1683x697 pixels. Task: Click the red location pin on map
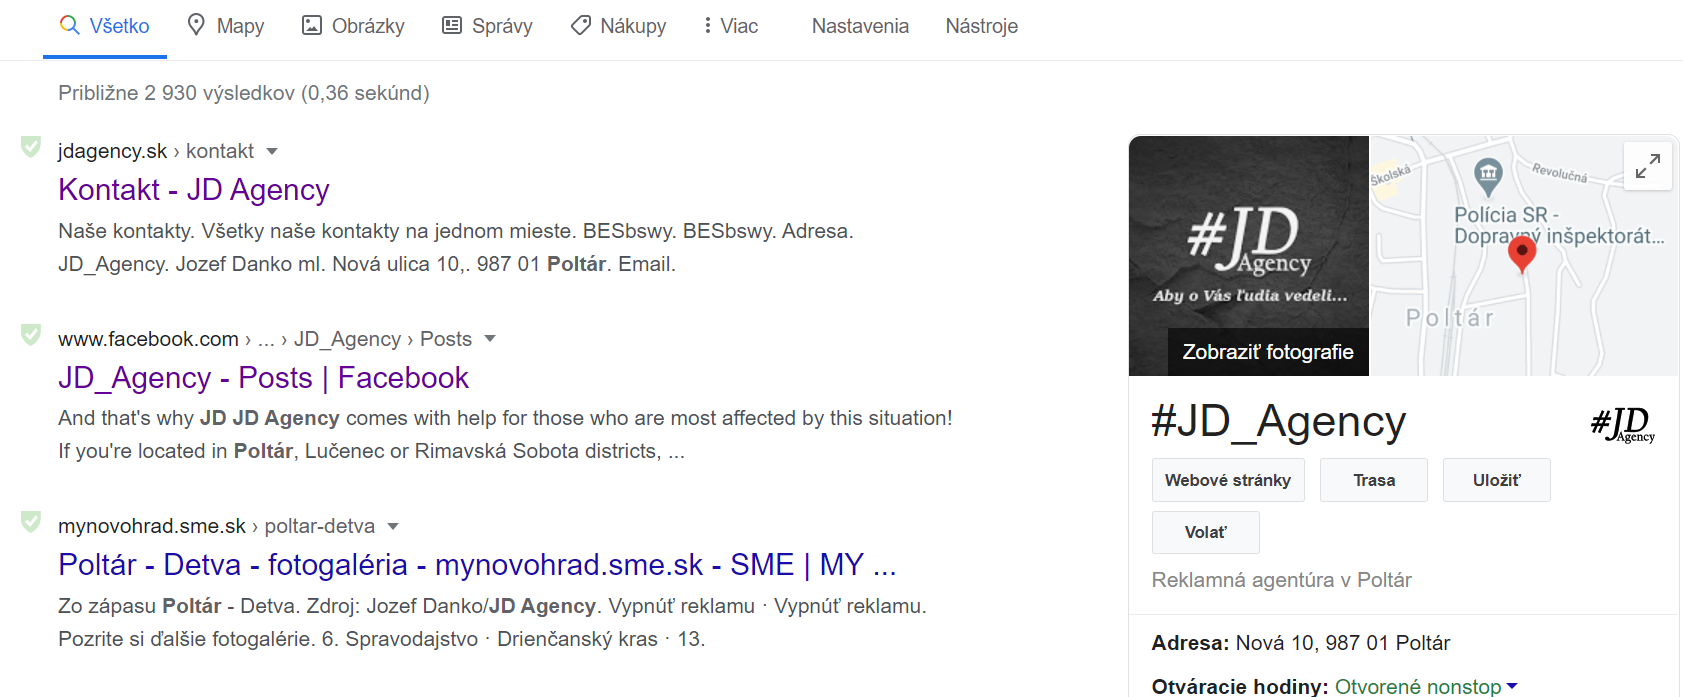coord(1522,255)
